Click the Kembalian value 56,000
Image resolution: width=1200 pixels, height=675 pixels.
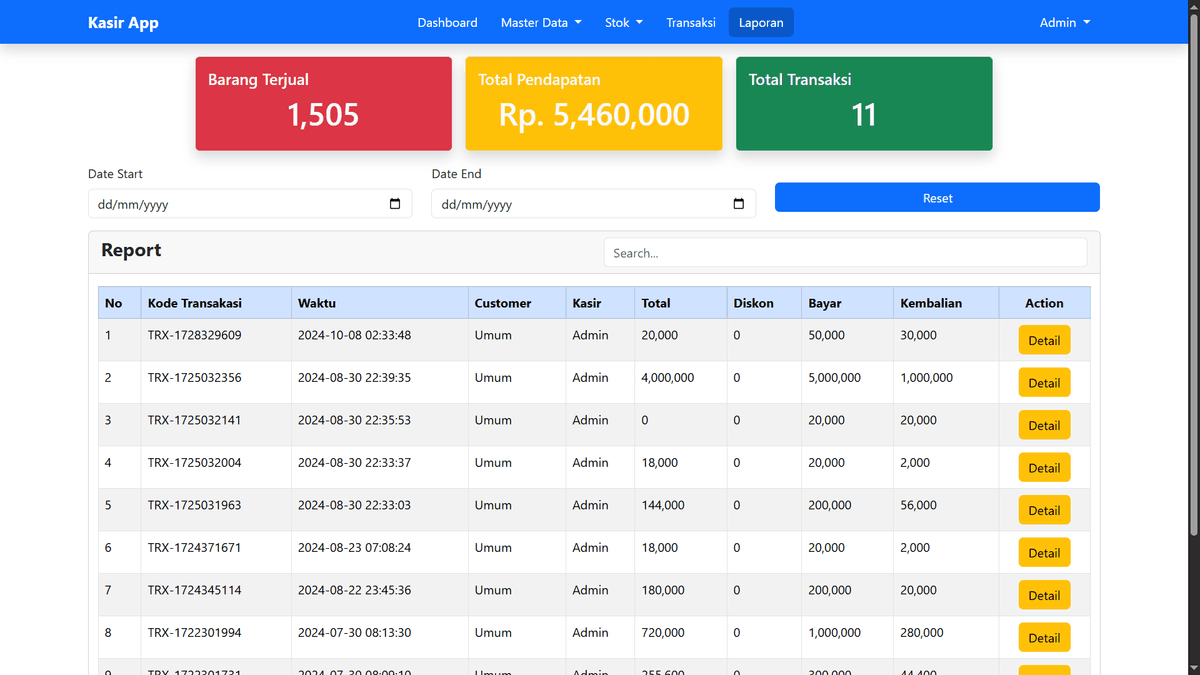point(919,505)
